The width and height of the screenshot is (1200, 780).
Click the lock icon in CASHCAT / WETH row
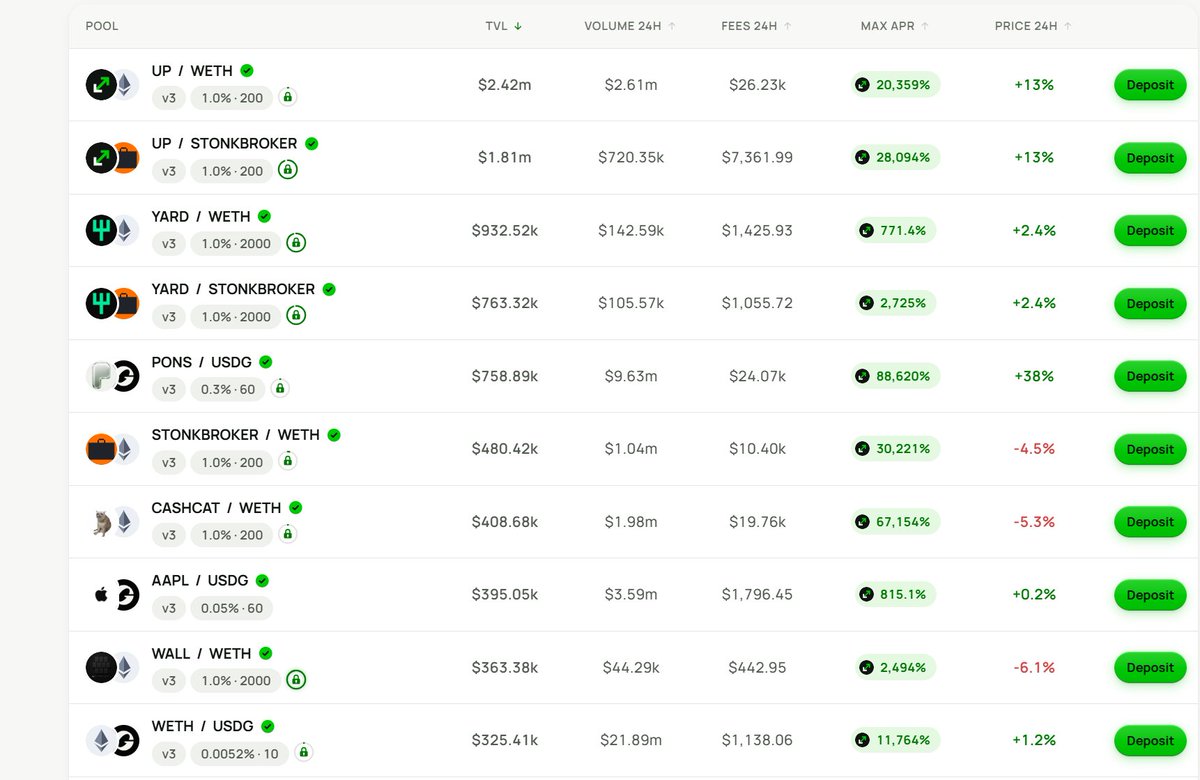(x=288, y=534)
